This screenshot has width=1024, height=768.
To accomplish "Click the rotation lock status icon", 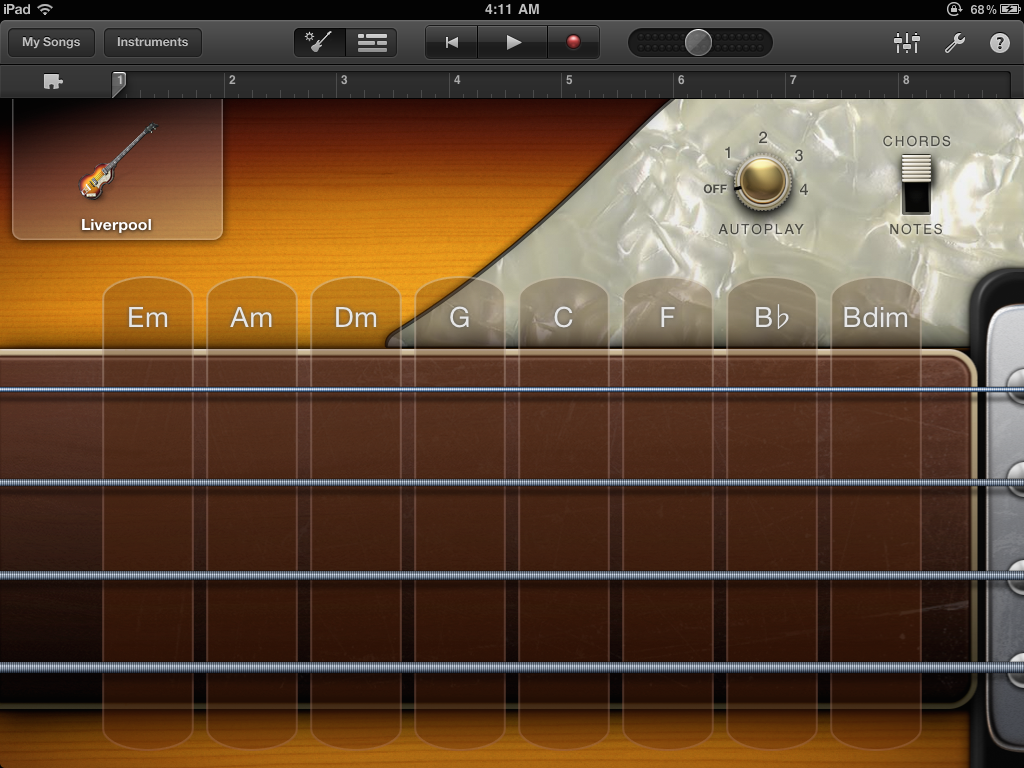I will coord(954,9).
